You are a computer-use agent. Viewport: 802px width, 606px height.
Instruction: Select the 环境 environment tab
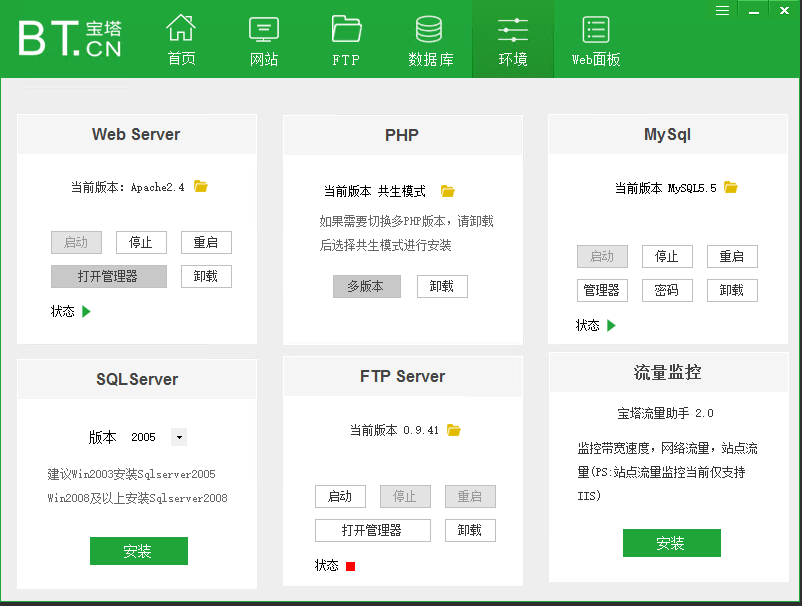coord(513,39)
